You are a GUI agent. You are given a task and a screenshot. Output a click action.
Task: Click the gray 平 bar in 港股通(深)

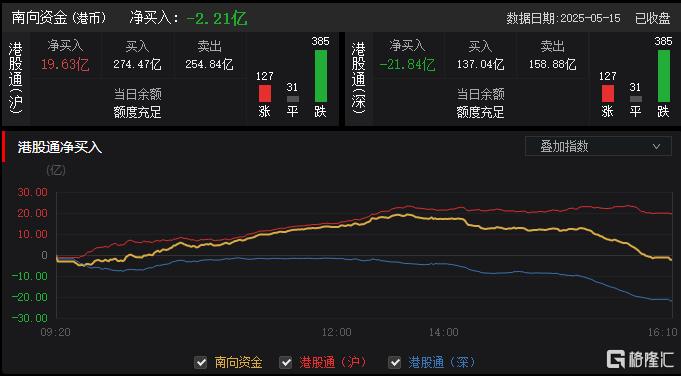coord(636,99)
